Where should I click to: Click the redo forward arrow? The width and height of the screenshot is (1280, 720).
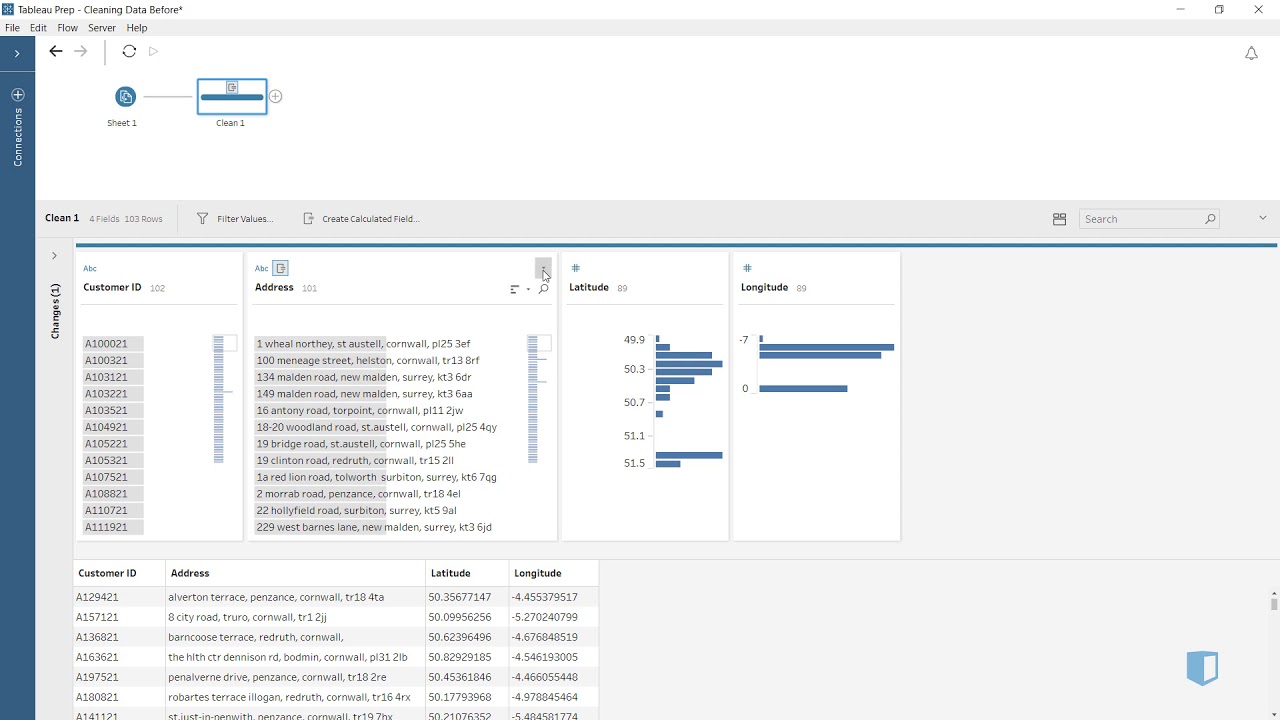81,52
